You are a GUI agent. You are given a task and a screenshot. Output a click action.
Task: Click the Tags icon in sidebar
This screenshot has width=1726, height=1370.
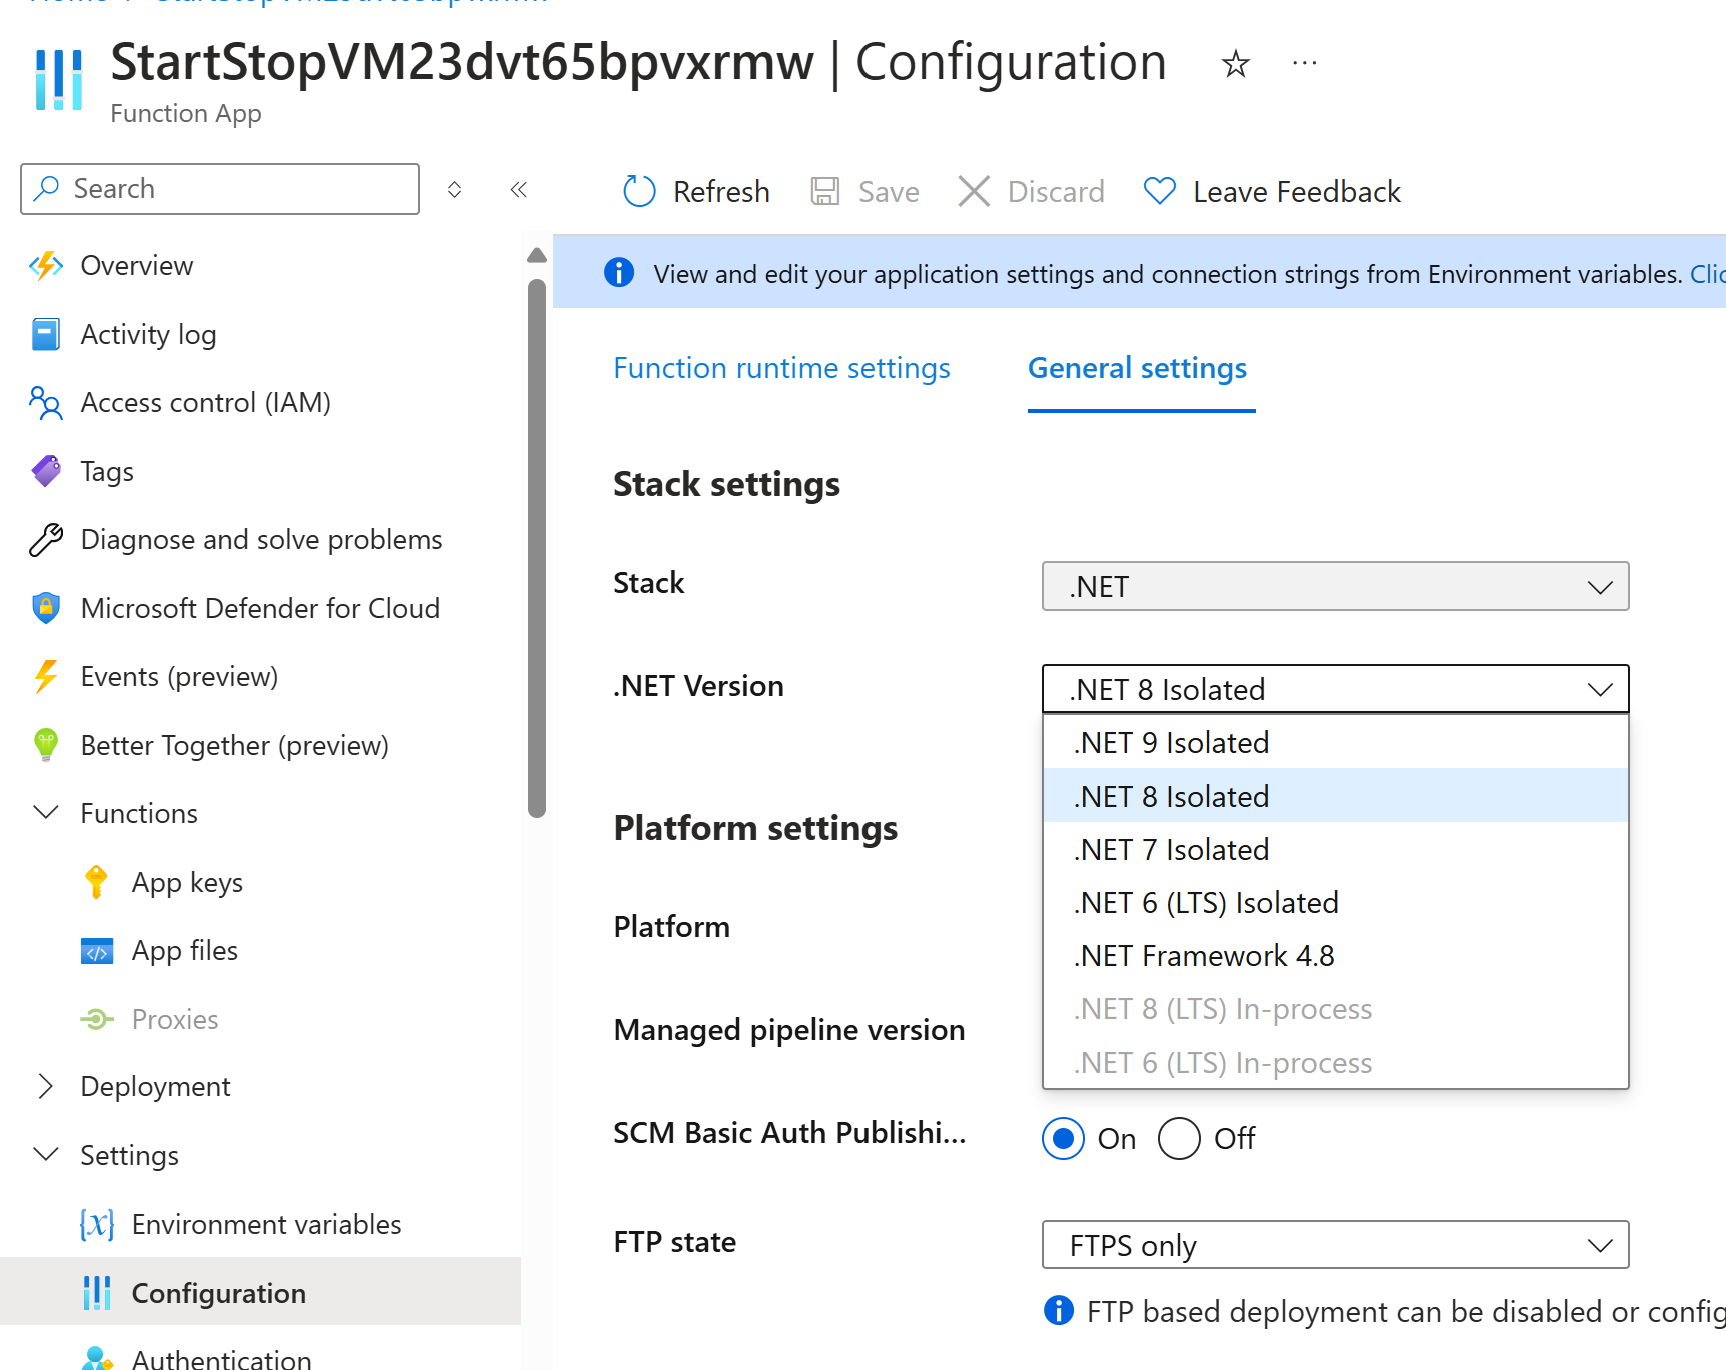click(46, 471)
